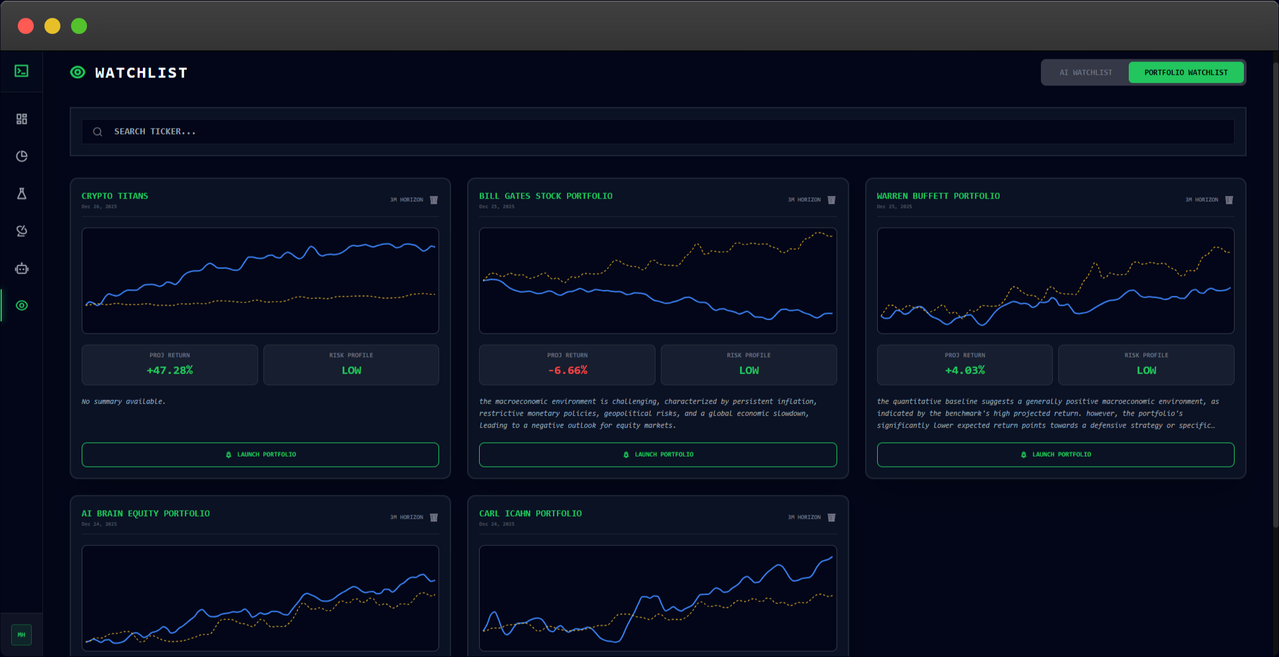Viewport: 1279px width, 657px height.
Task: Open the pie chart icon in sidebar
Action: point(21,156)
